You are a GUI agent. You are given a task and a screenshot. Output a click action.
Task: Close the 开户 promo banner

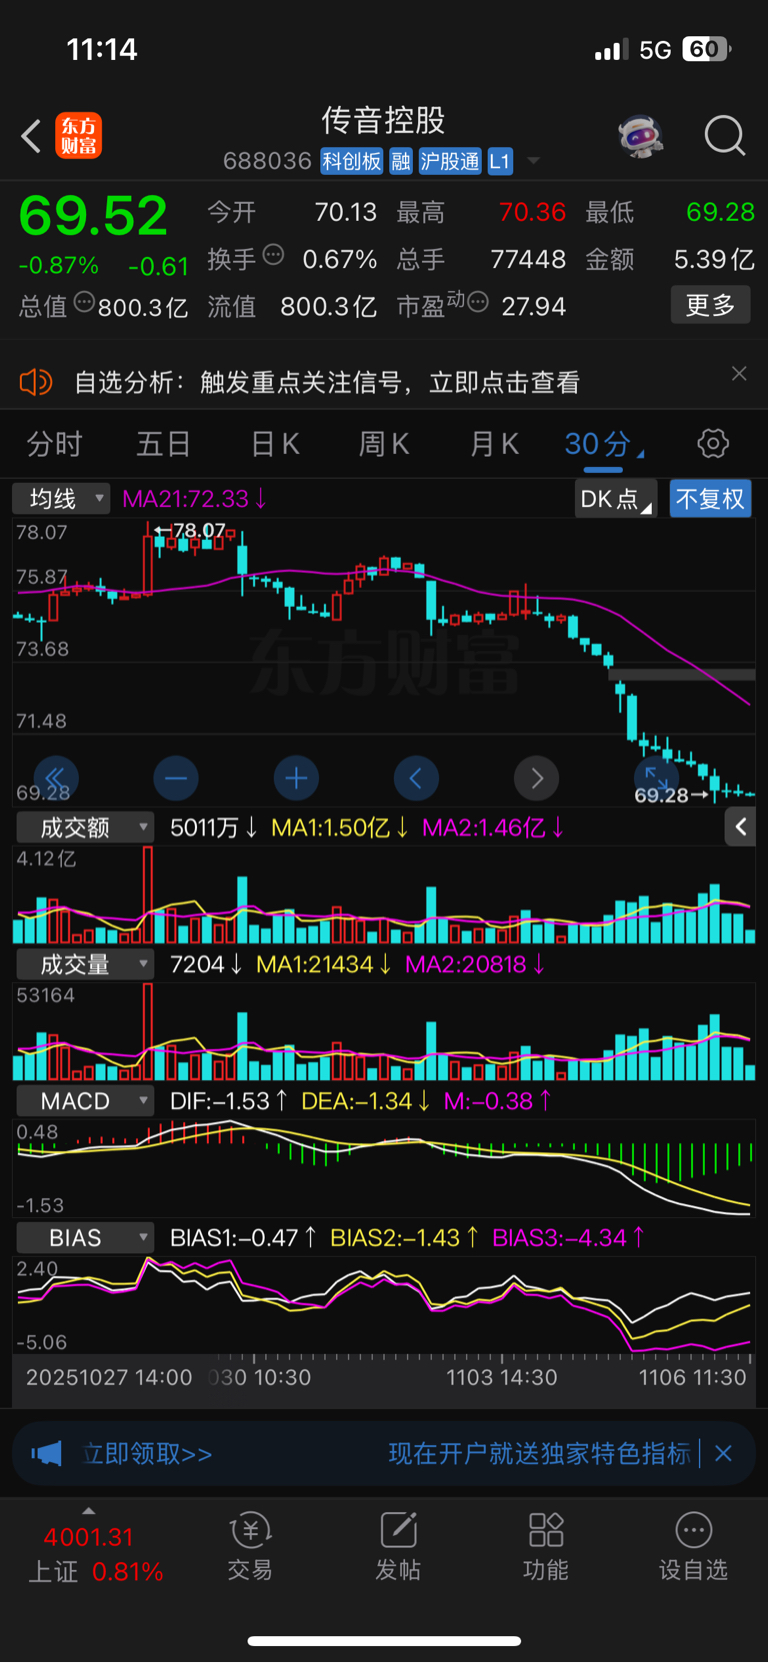coord(724,1453)
